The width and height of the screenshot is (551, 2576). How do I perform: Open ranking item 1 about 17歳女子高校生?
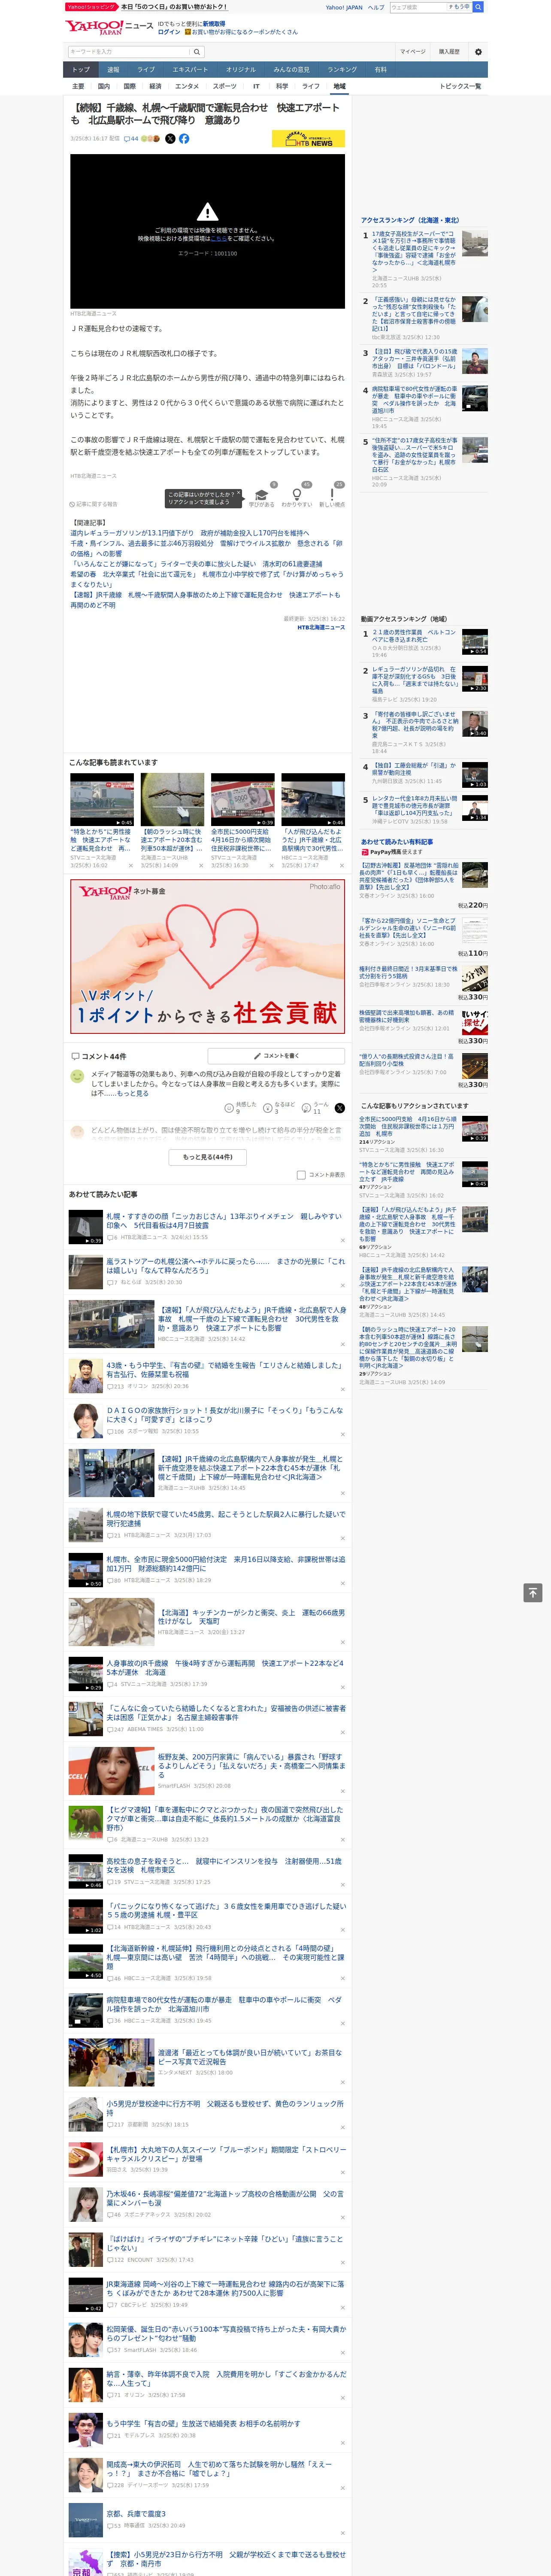tap(415, 251)
